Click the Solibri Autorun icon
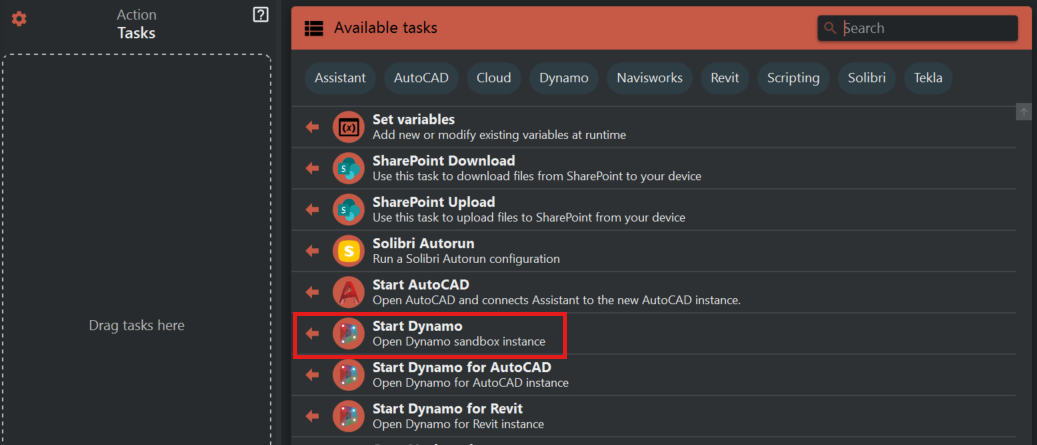 point(349,251)
